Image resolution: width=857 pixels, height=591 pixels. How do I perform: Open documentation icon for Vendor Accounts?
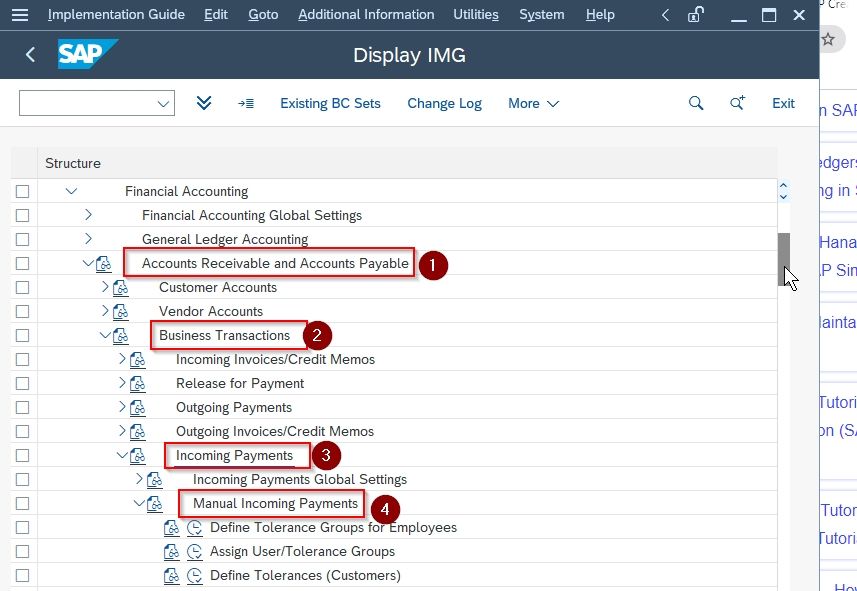(121, 312)
